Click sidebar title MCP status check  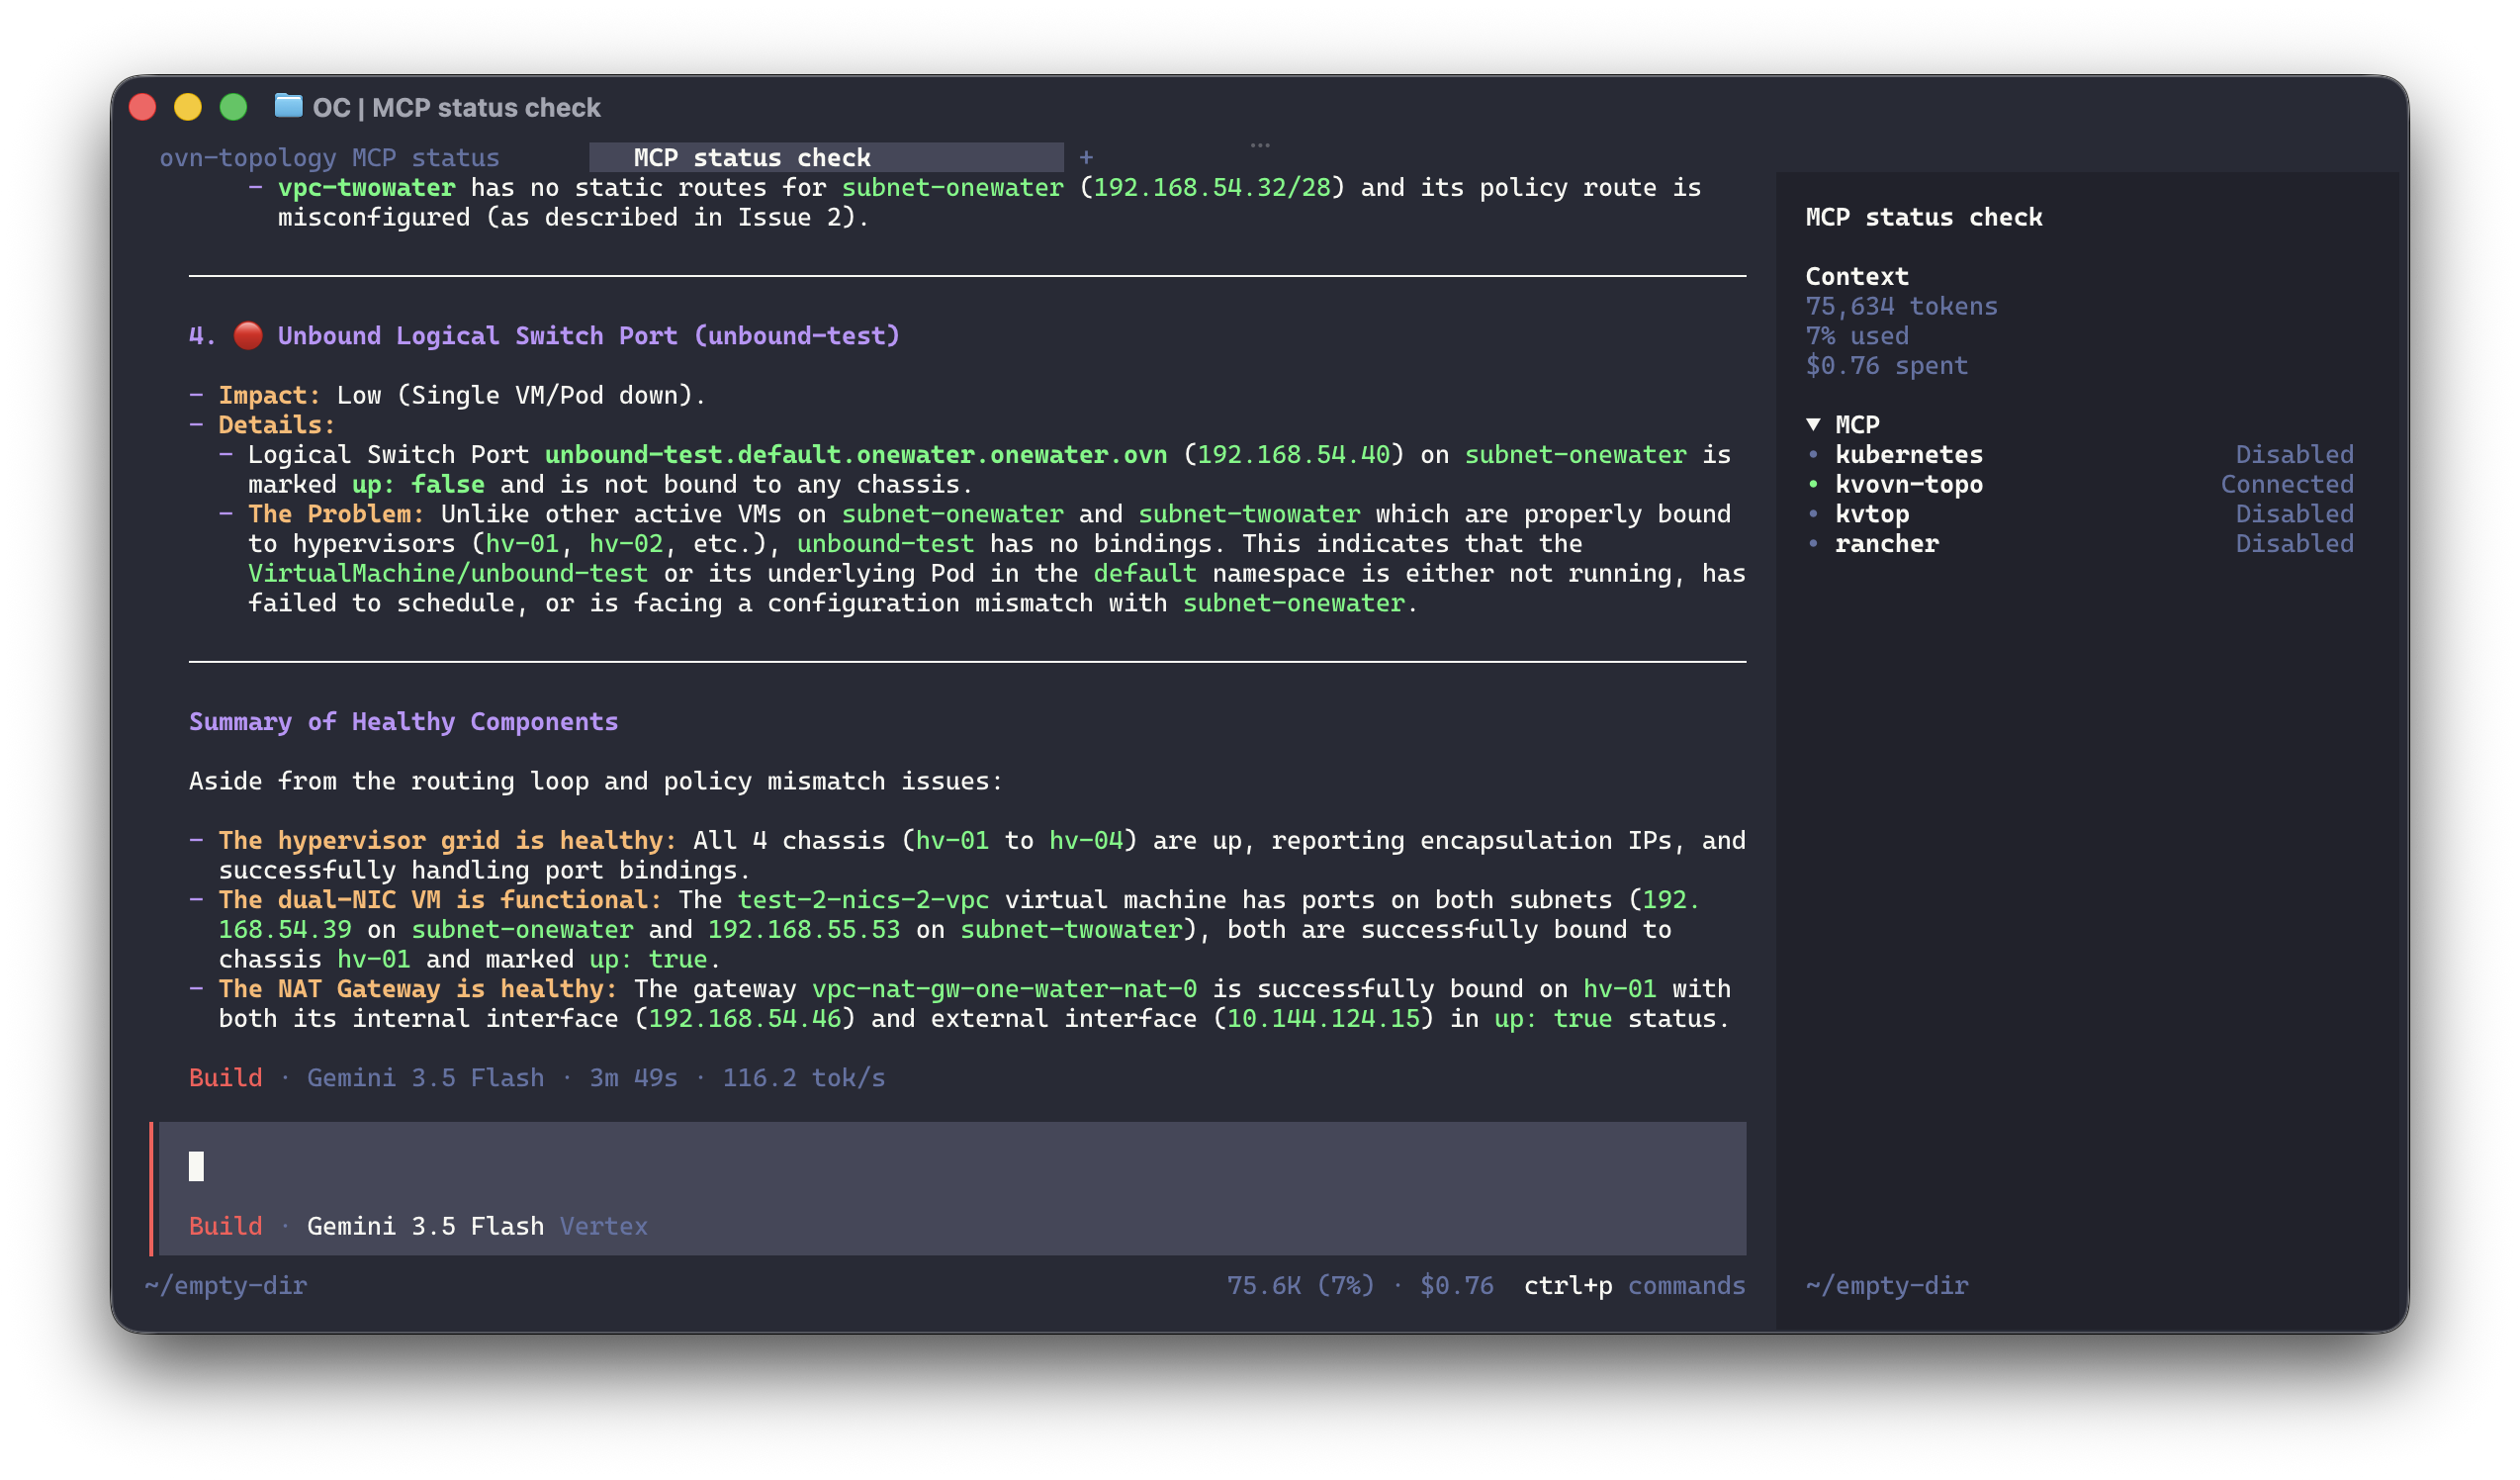point(1923,218)
